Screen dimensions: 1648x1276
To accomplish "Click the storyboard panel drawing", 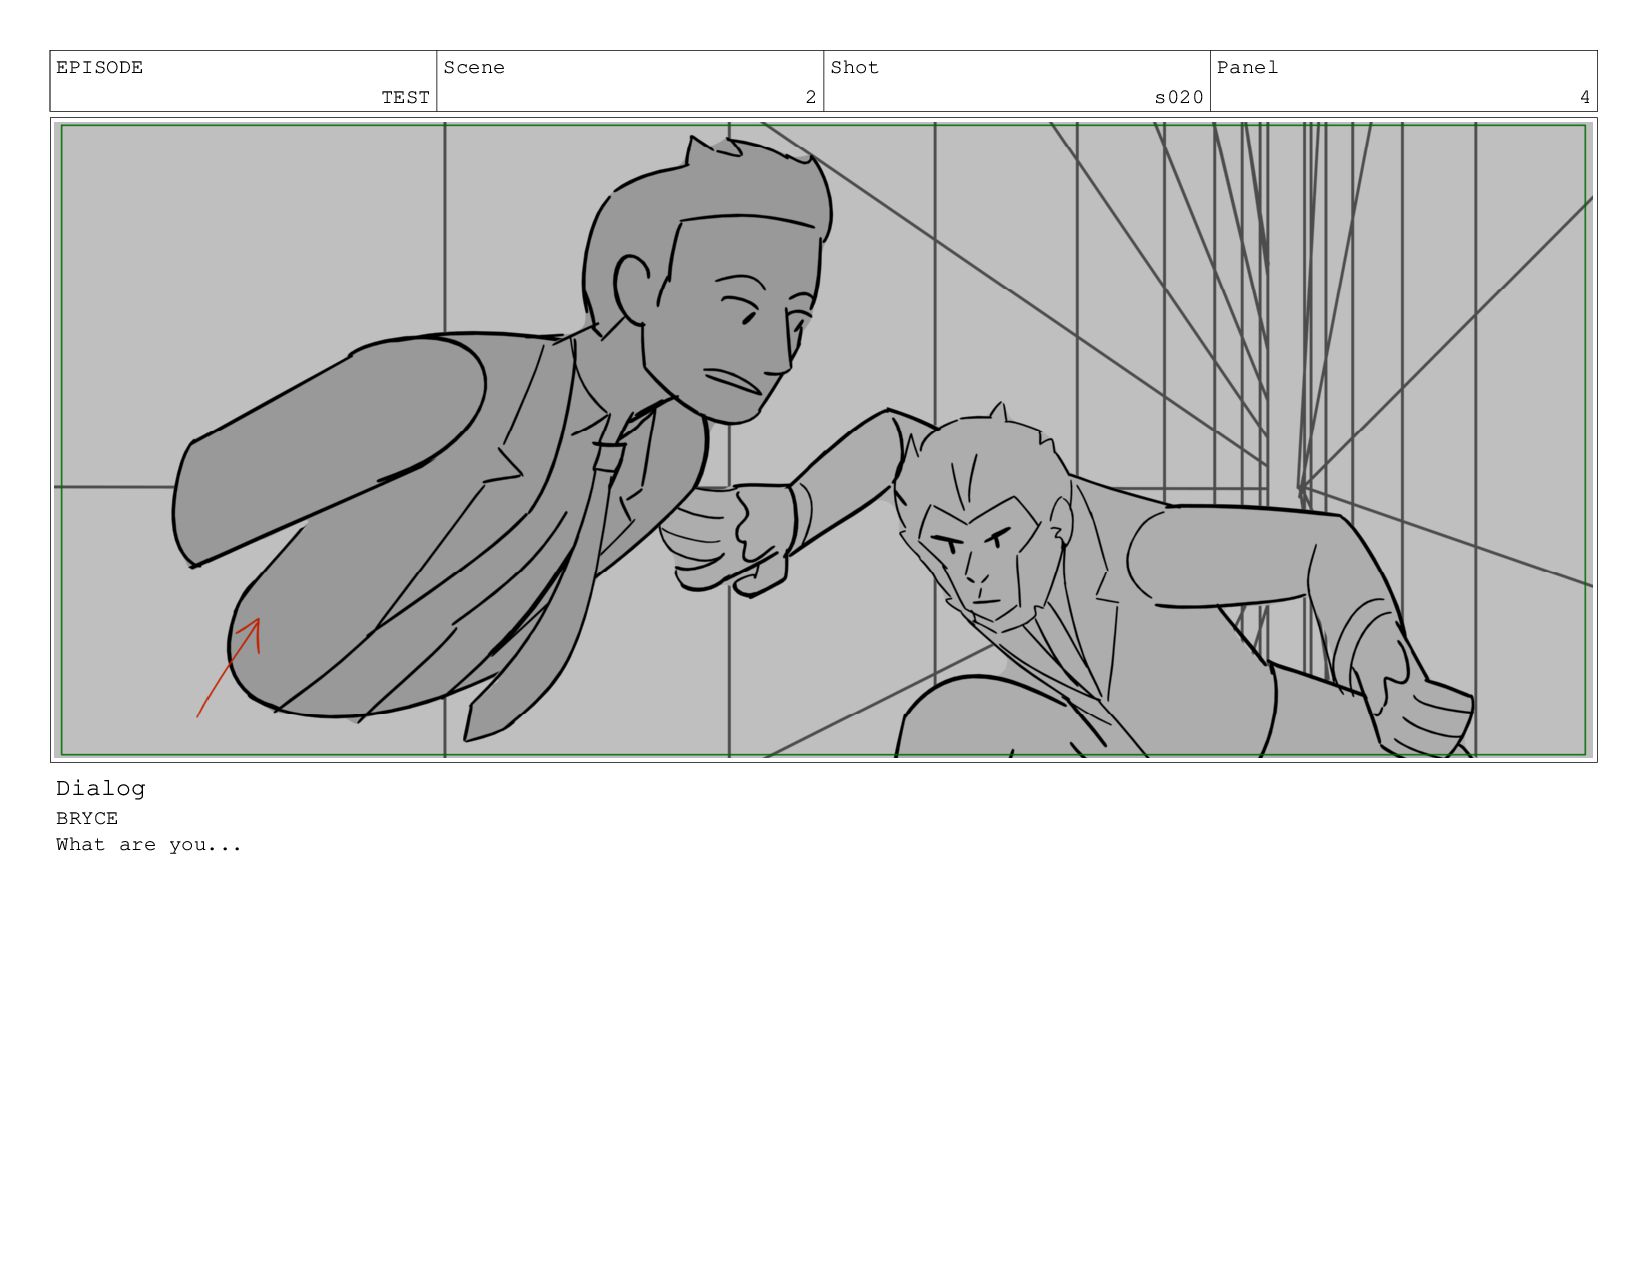I will pos(824,440).
